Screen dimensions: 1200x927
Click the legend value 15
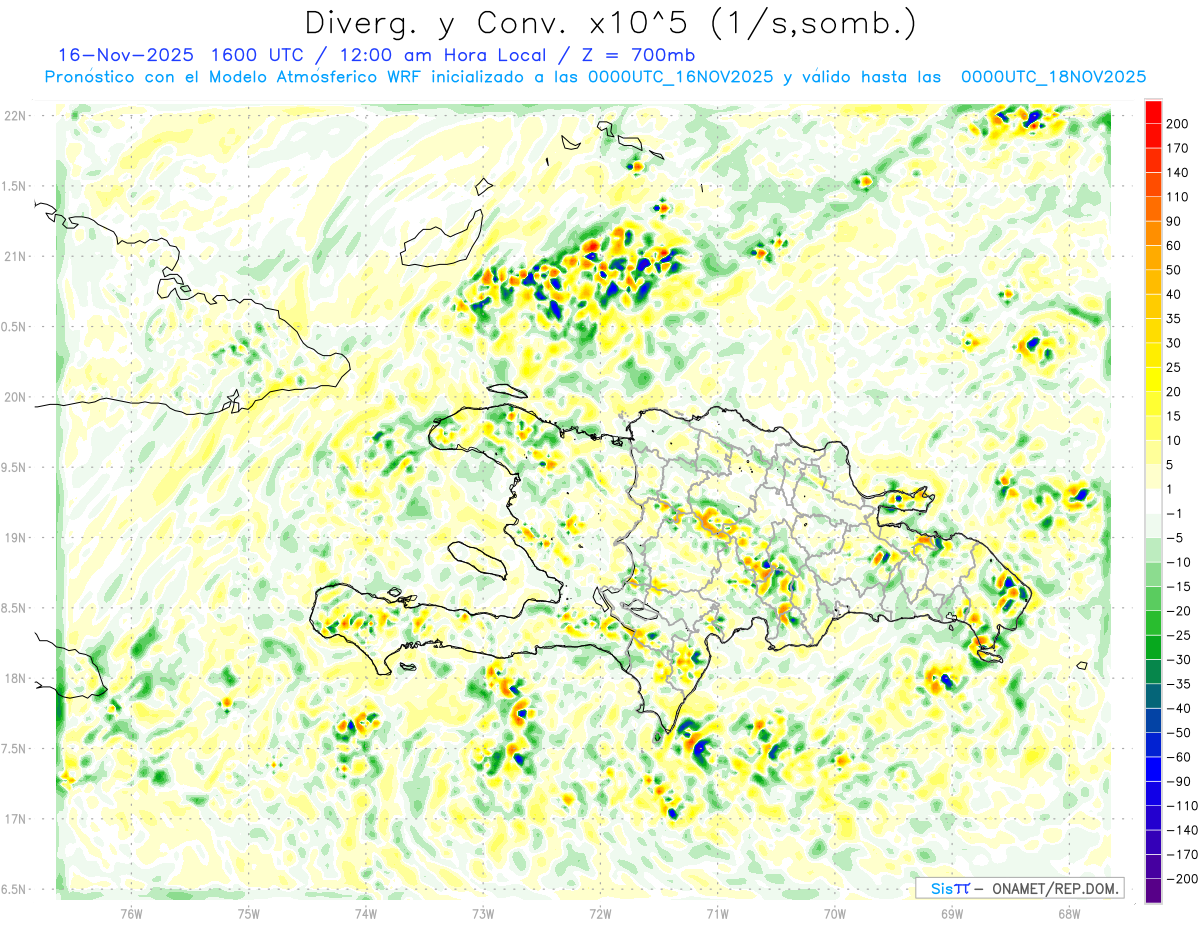coord(1175,416)
